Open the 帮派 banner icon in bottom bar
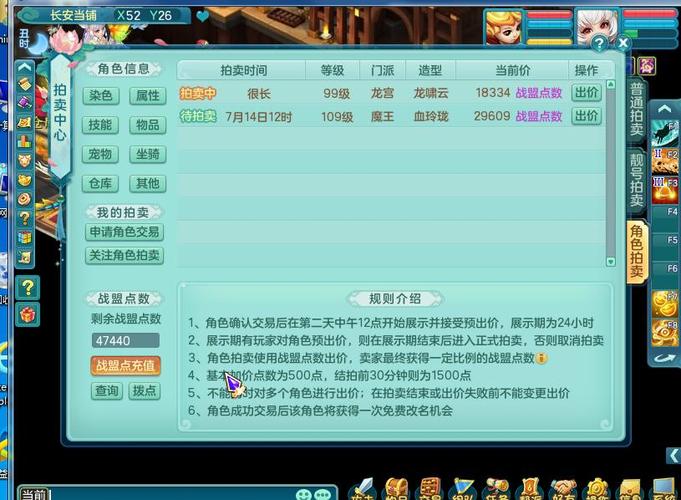Viewport: 681px width, 500px height. point(529,490)
